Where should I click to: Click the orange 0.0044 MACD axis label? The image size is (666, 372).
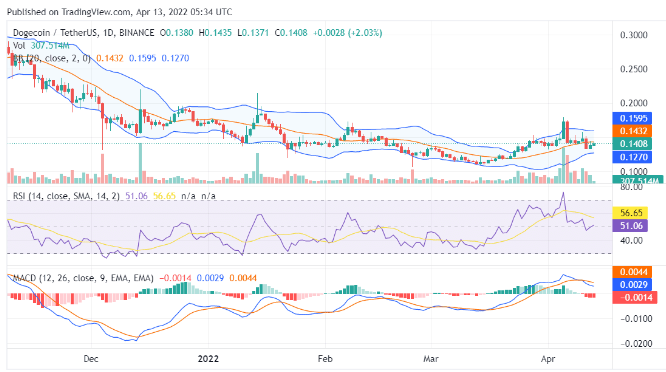click(x=632, y=272)
